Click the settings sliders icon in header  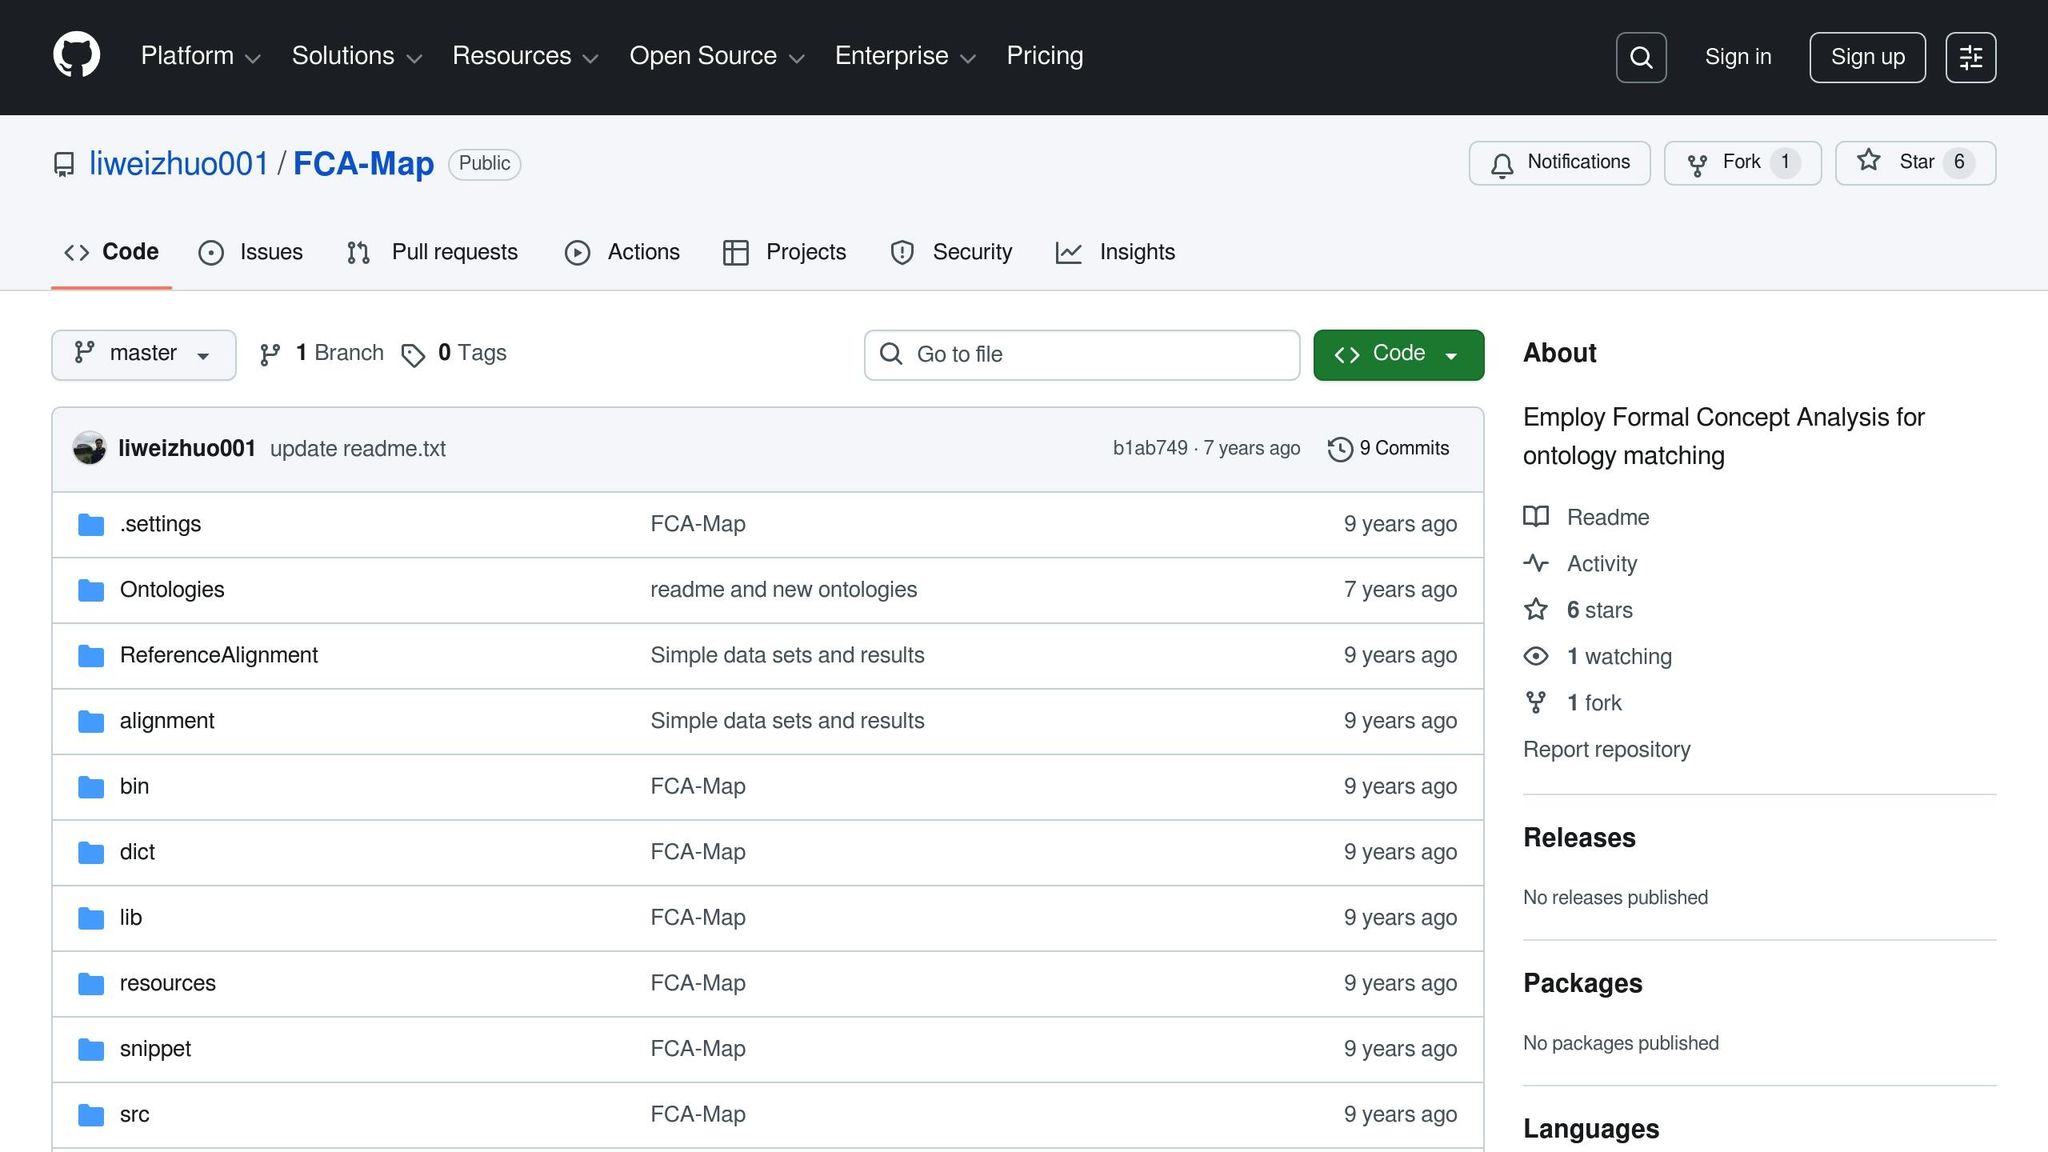coord(1970,57)
